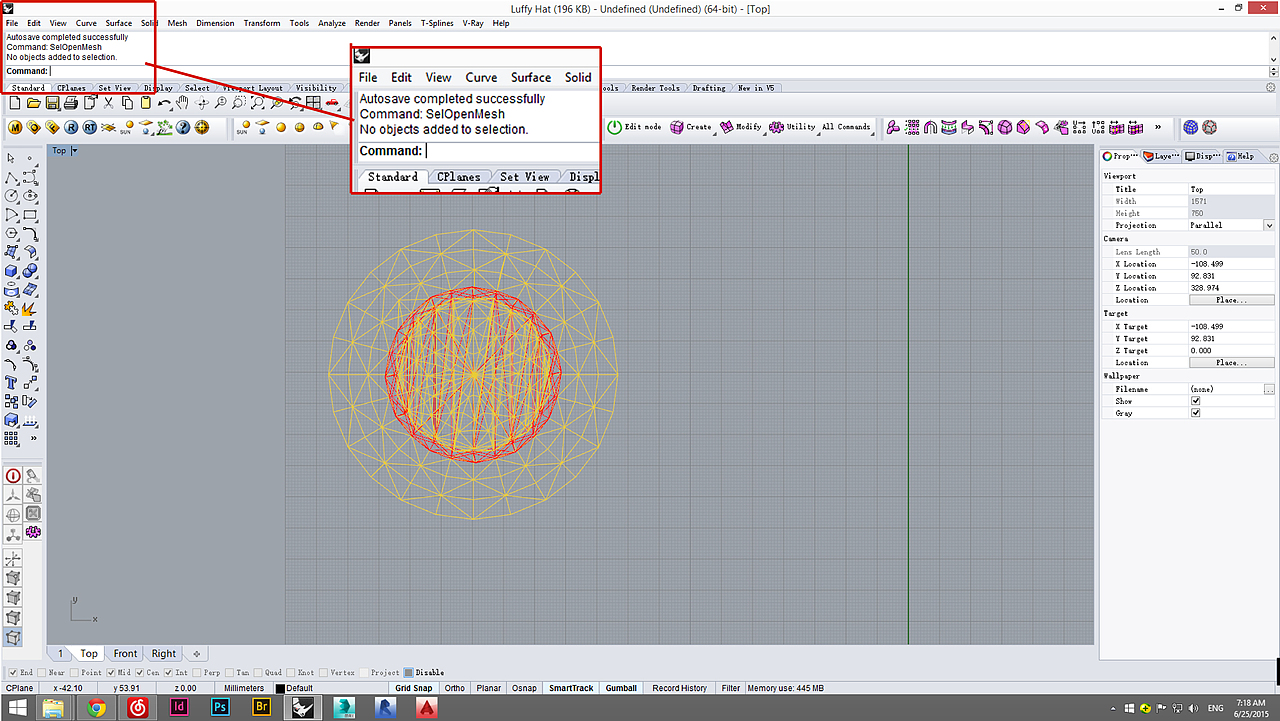Open the Analyze menu
The height and width of the screenshot is (721, 1280).
coord(332,23)
